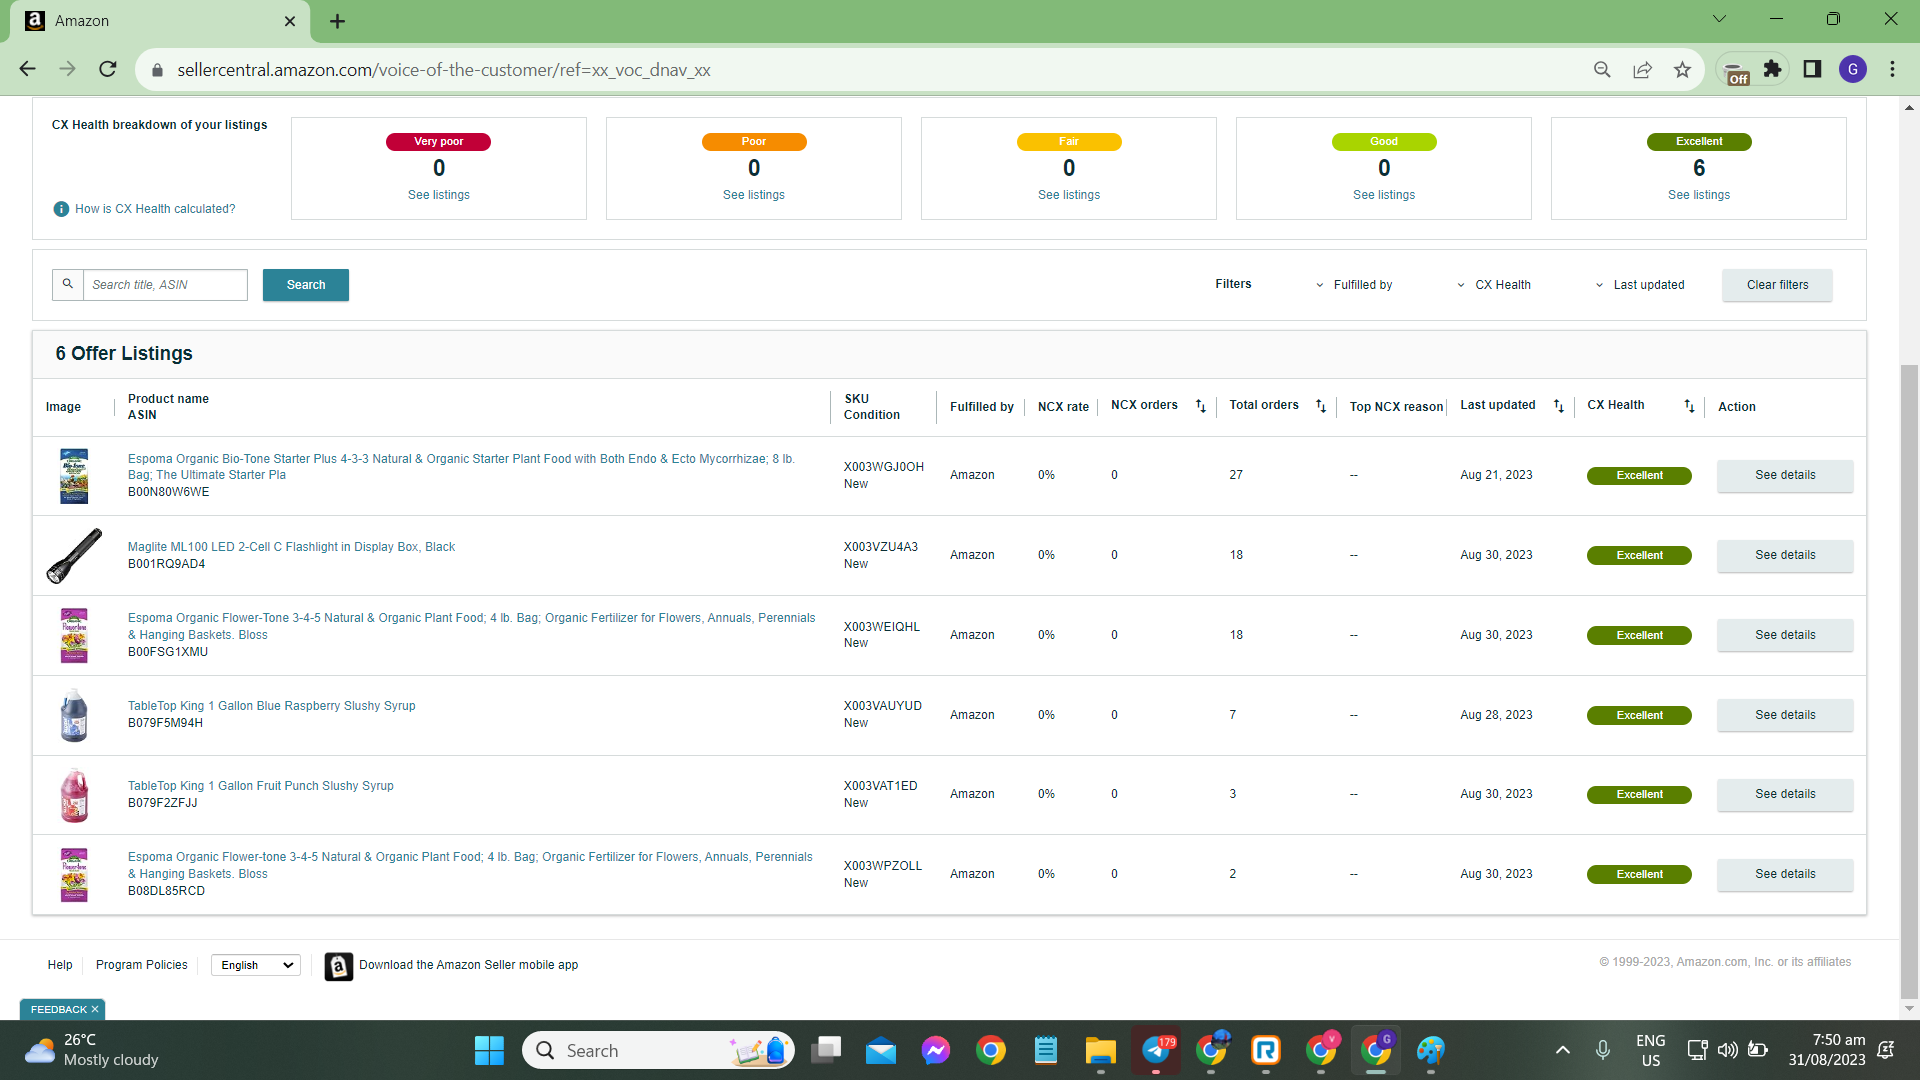Reload the Seller Central page
Screen dimensions: 1920x1080
pos(108,69)
